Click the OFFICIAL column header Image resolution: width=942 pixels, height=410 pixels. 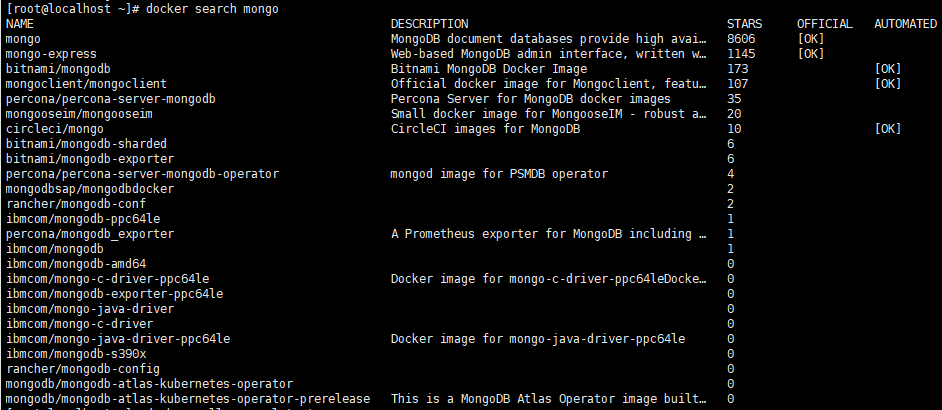(824, 24)
